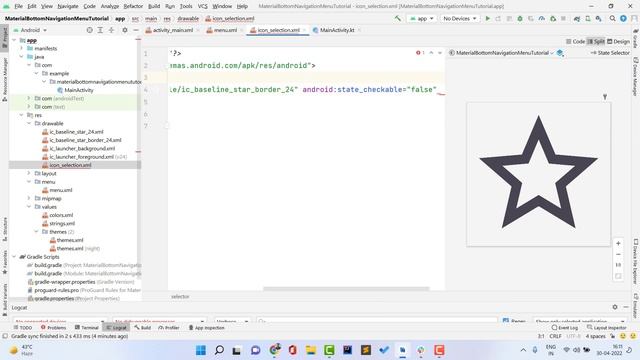
Task: Click Collapse All in project panel
Action: point(111,30)
